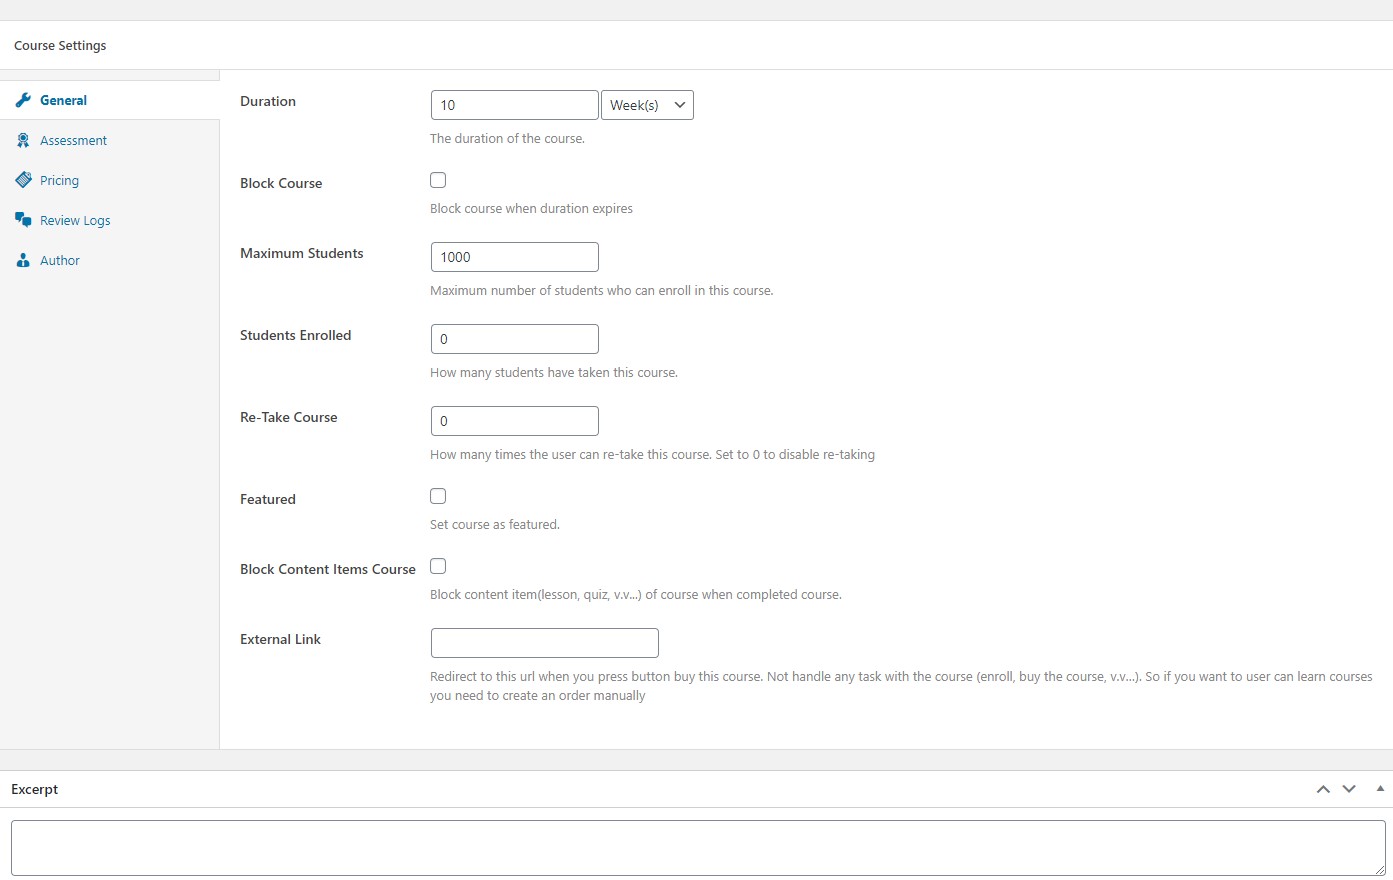Screen dimensions: 1393x880
Task: Click the External Link label
Action: tap(280, 639)
